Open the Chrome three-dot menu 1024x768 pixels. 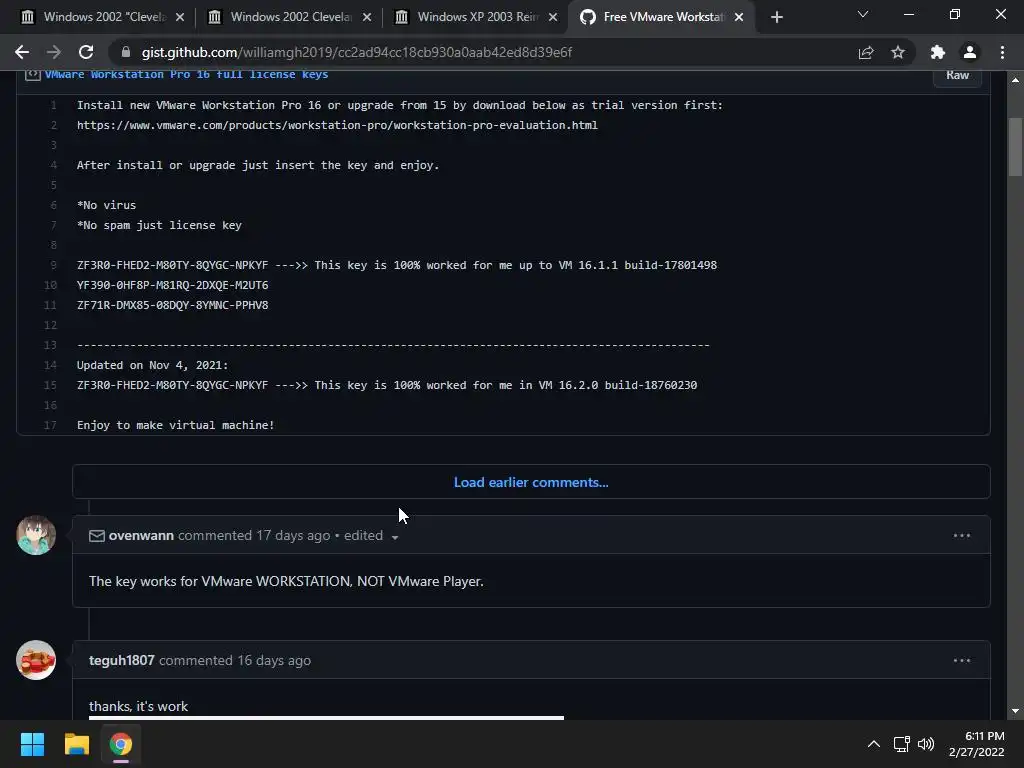[x=1002, y=52]
